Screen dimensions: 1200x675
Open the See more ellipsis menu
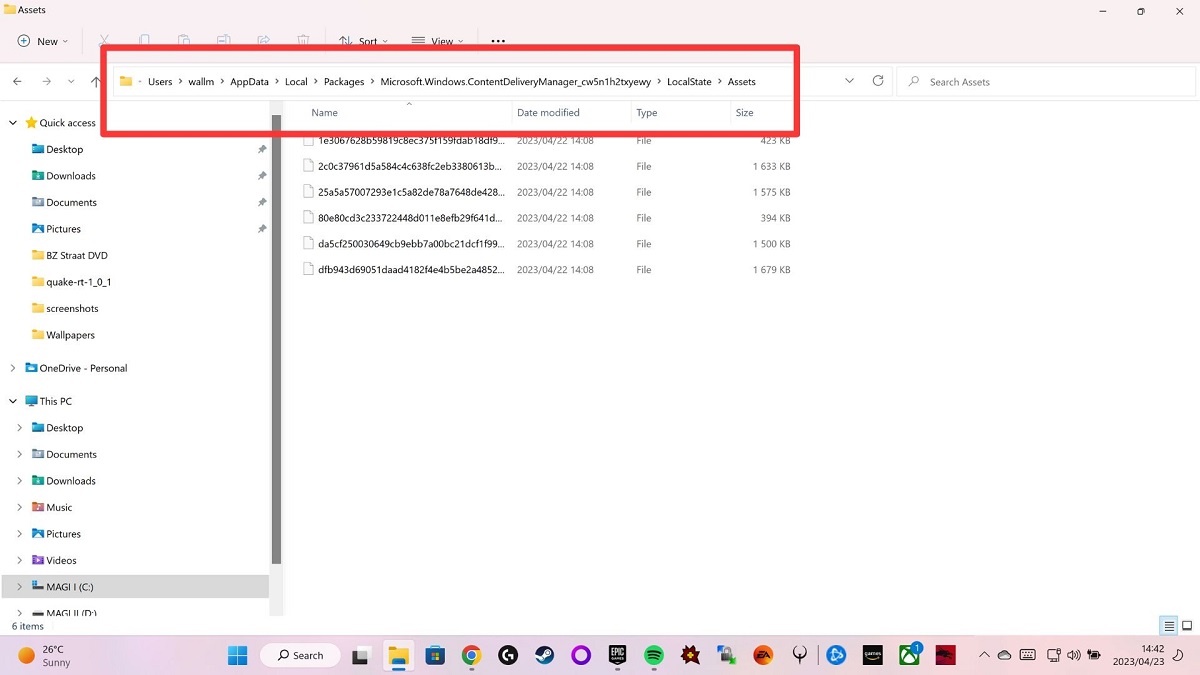(x=497, y=40)
